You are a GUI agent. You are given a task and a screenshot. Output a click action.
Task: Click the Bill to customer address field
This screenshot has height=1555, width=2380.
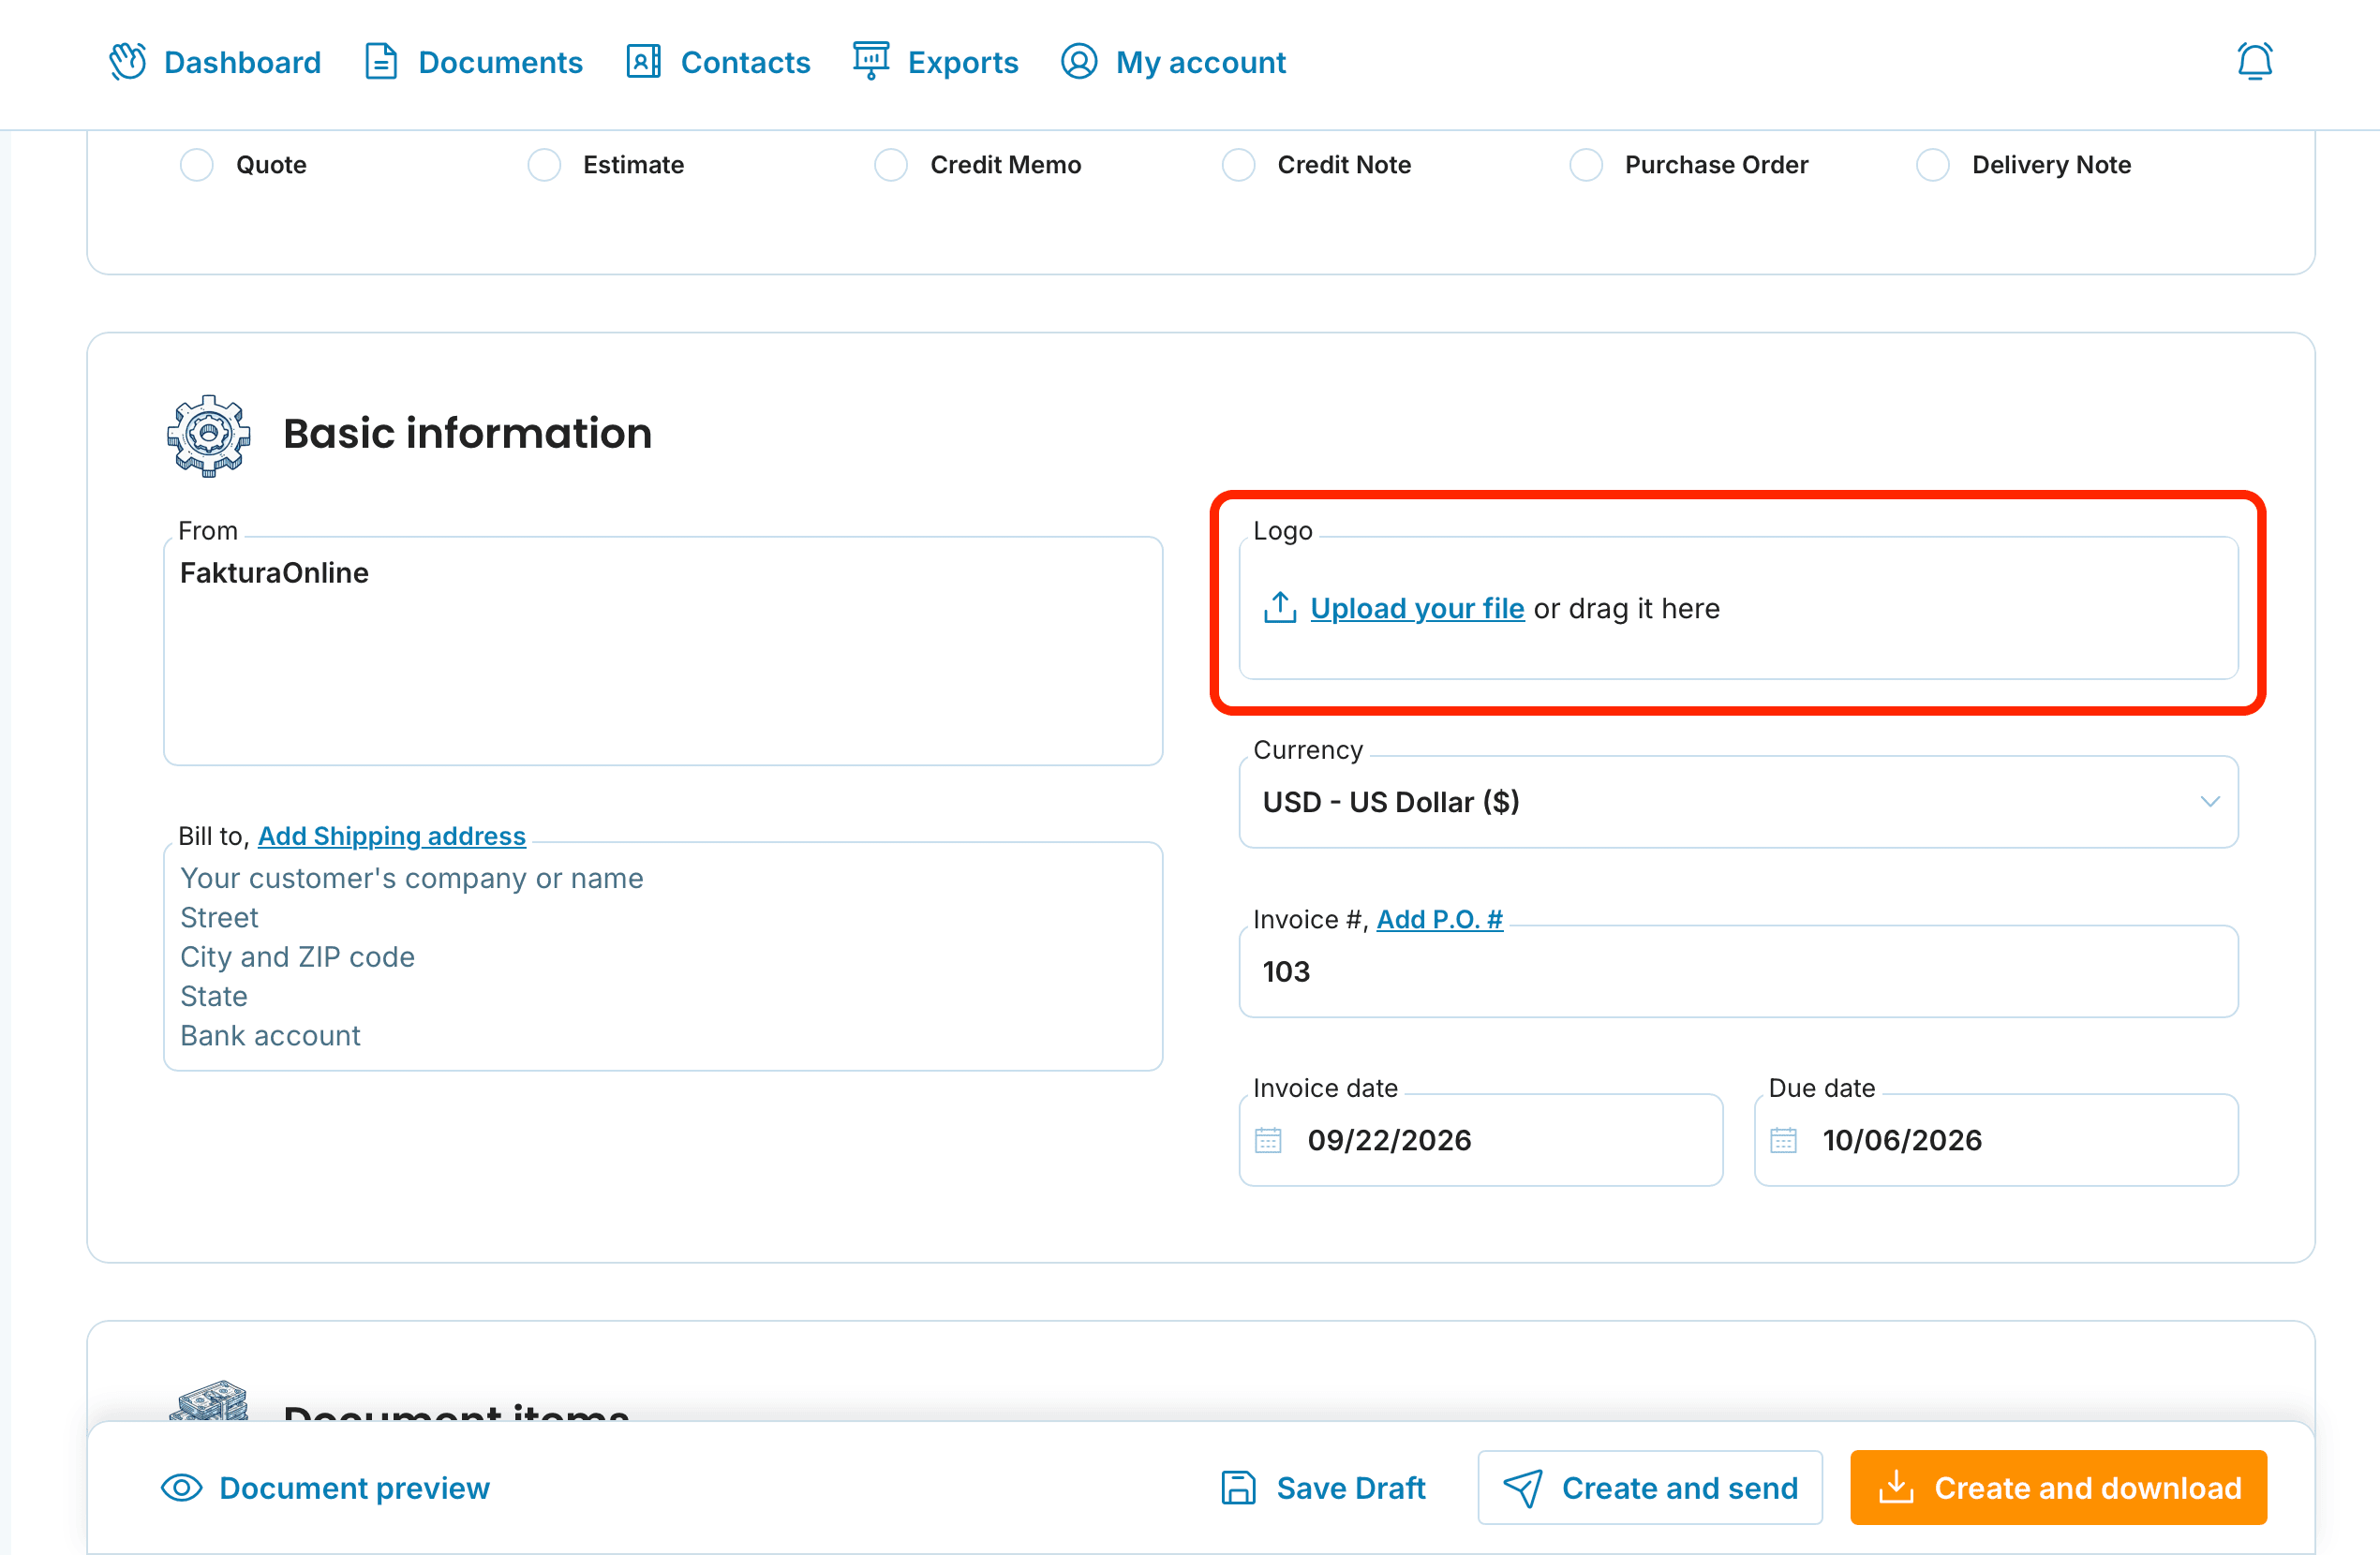pos(663,956)
